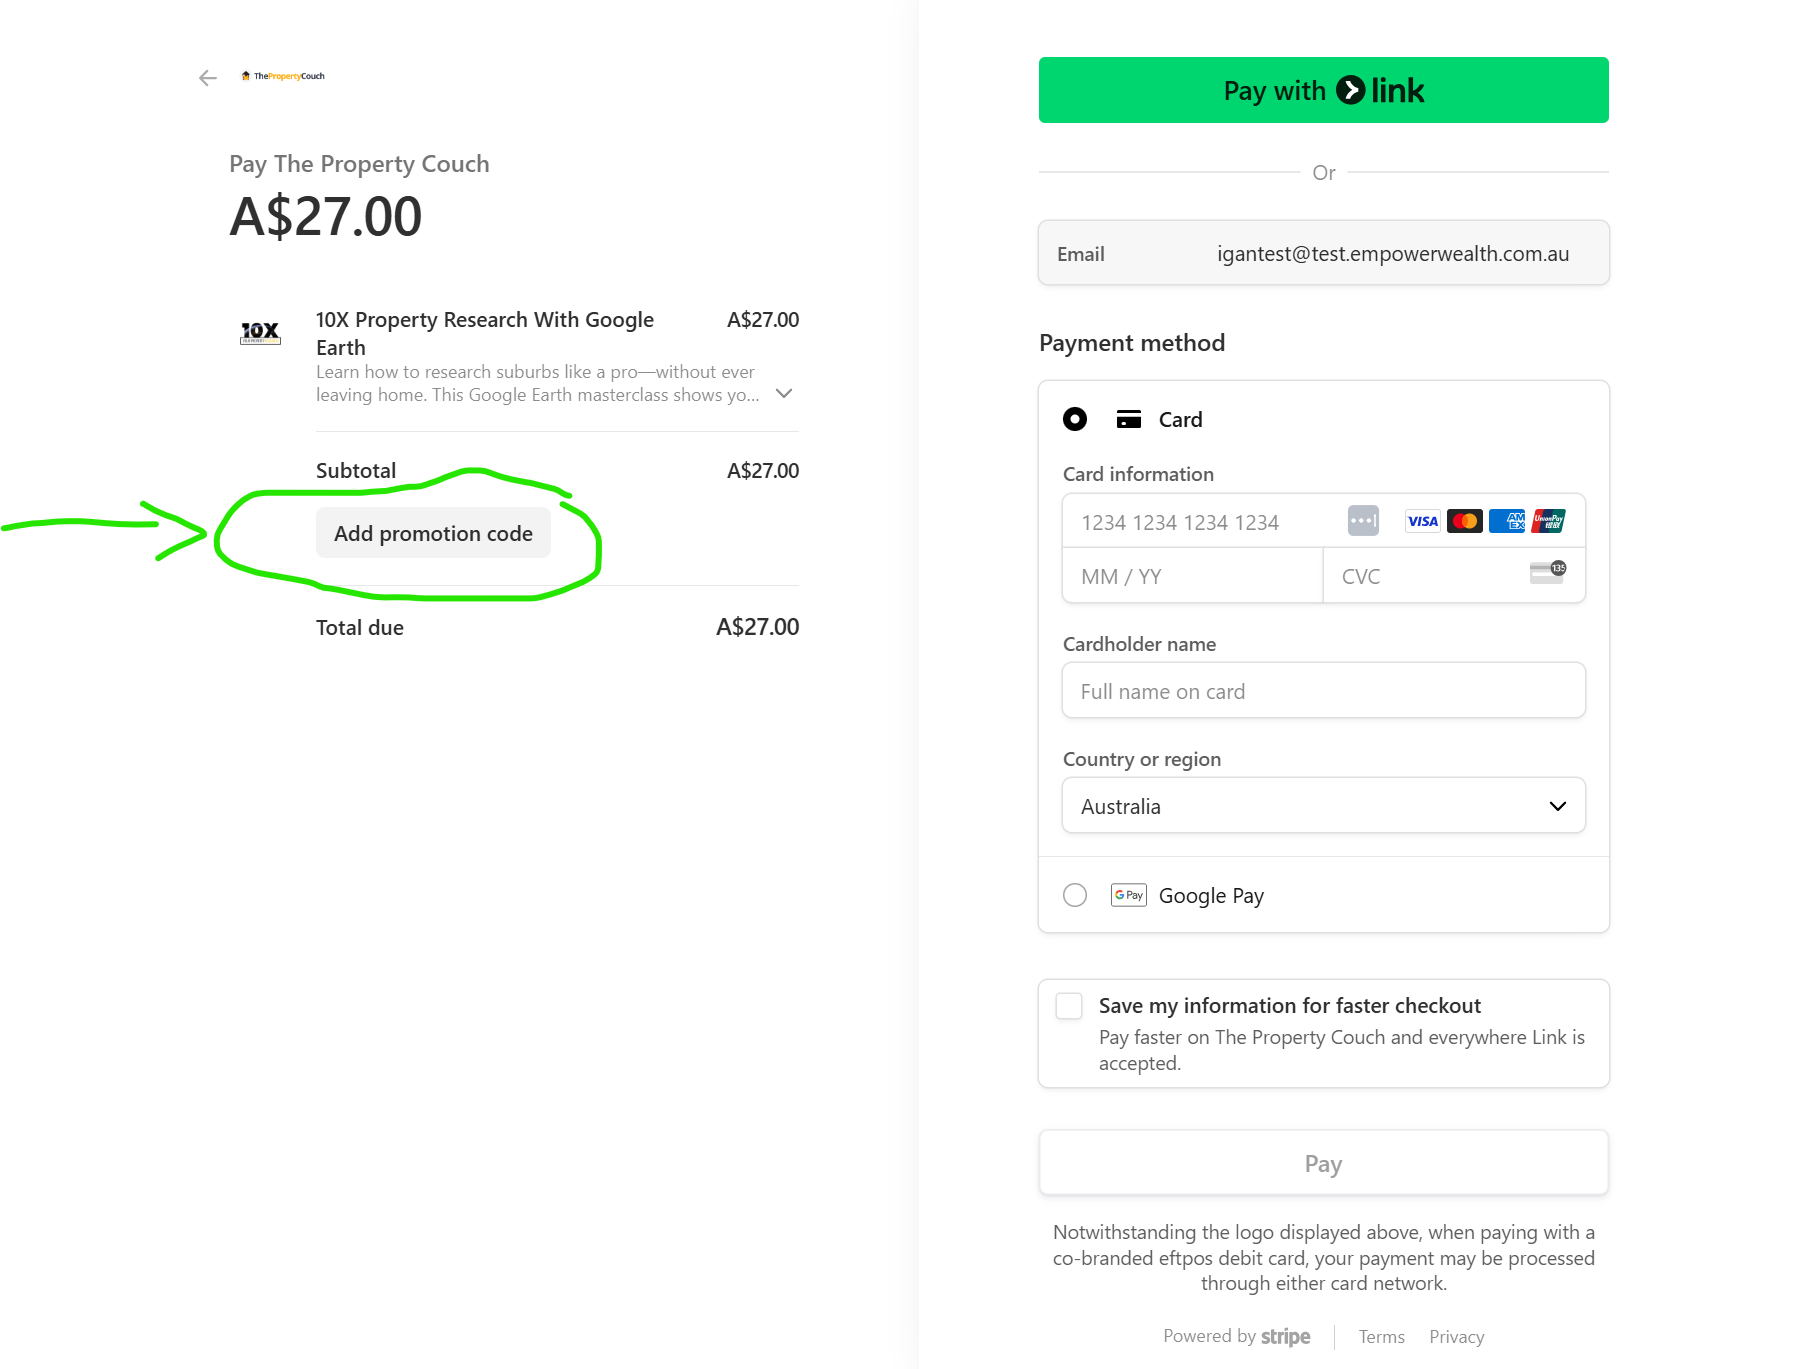The height and width of the screenshot is (1369, 1818).
Task: Click the Mastercard logo icon
Action: [1465, 521]
